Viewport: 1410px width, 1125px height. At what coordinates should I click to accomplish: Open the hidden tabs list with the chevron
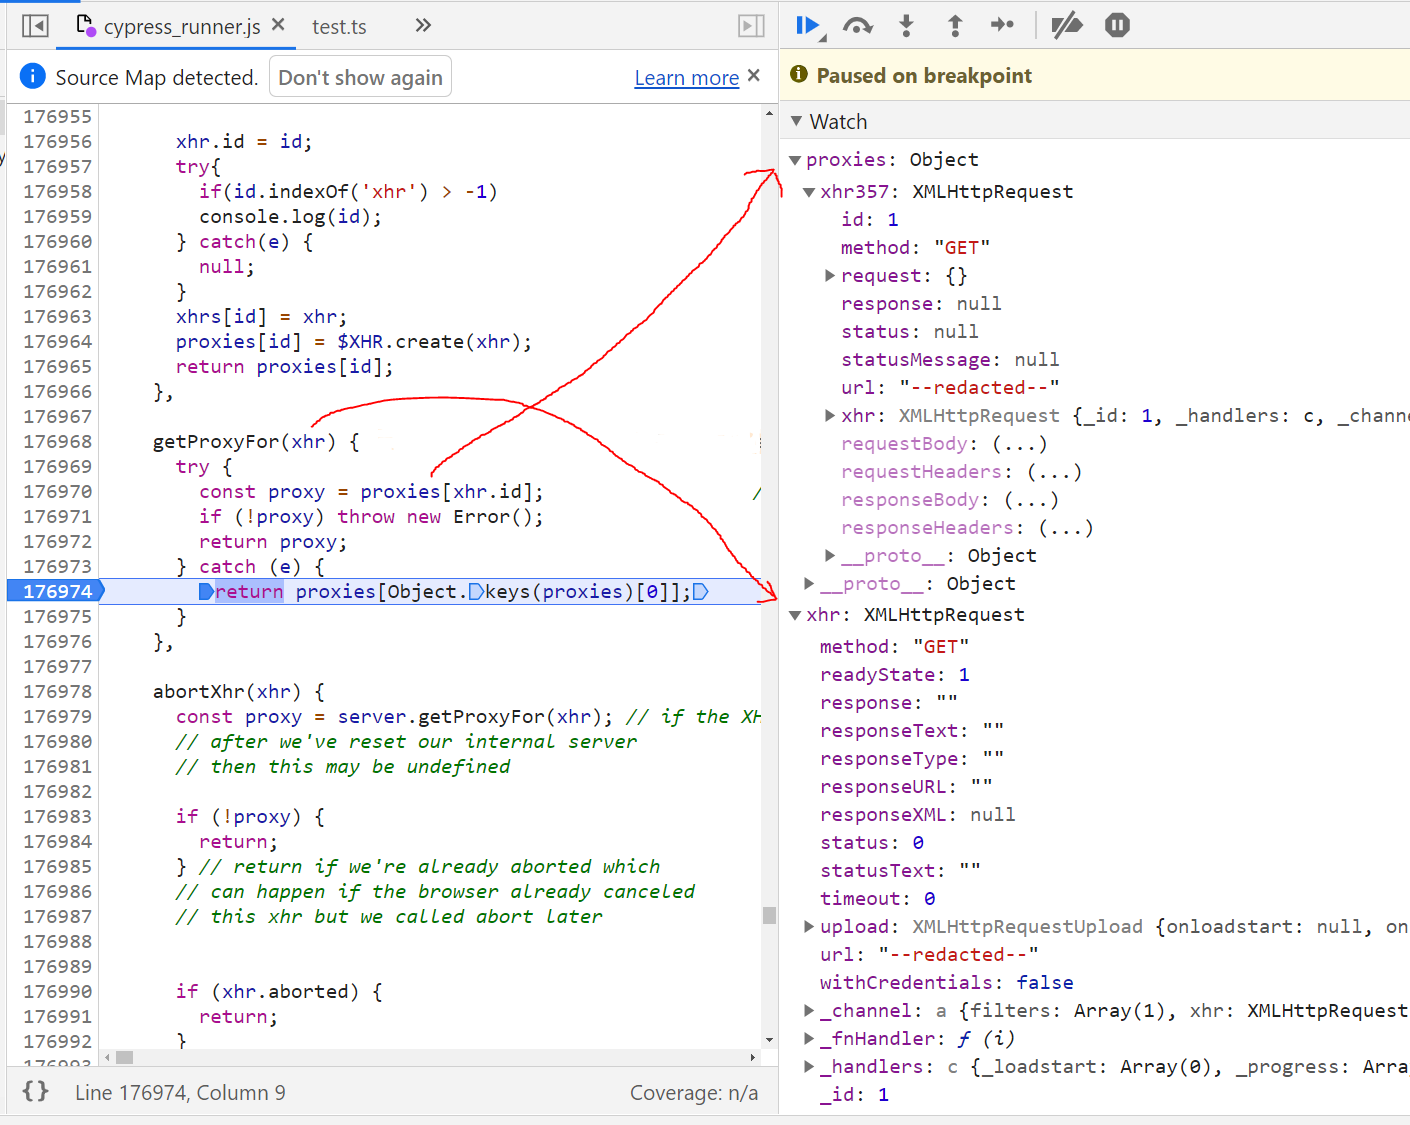pos(422,27)
